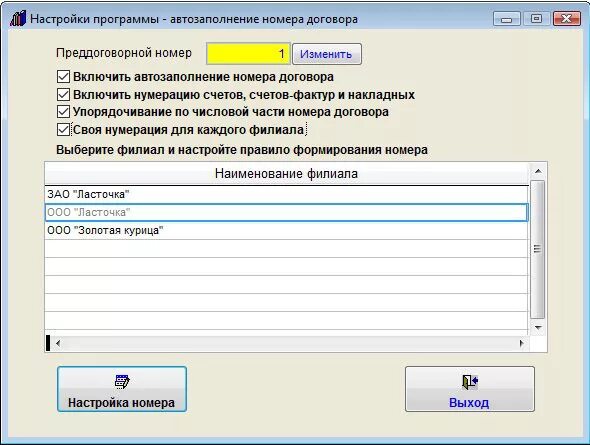Click the Выход exit button
The height and width of the screenshot is (445, 590).
470,389
